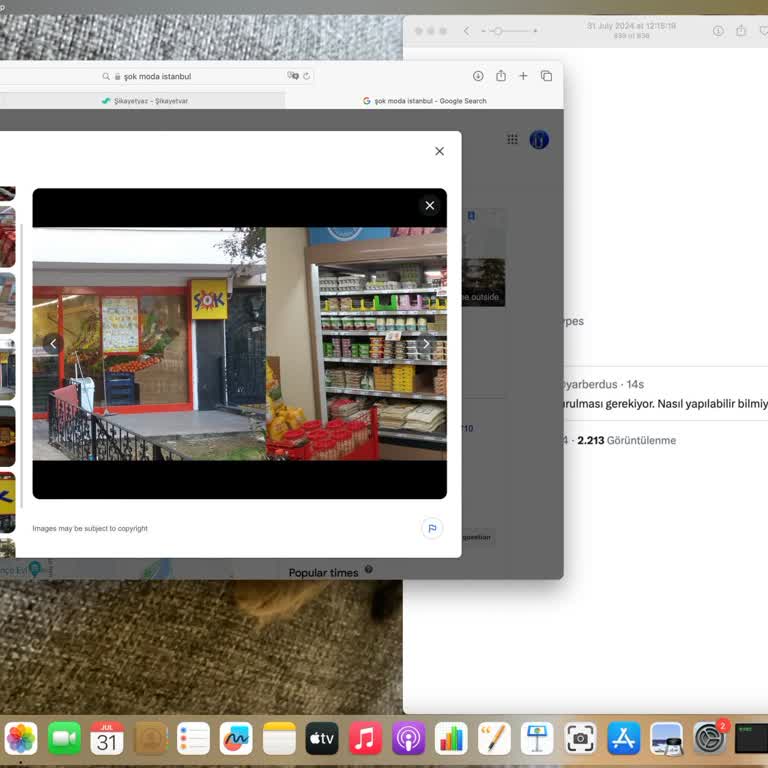Click the '31 July 2024 at 12:15:19' title
Viewport: 768px width, 768px height.
pos(632,26)
